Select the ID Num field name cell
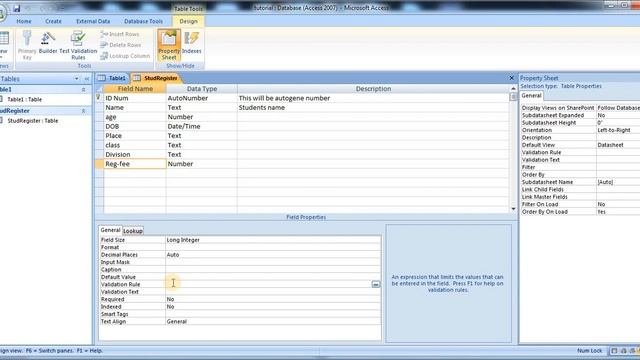 (x=135, y=98)
